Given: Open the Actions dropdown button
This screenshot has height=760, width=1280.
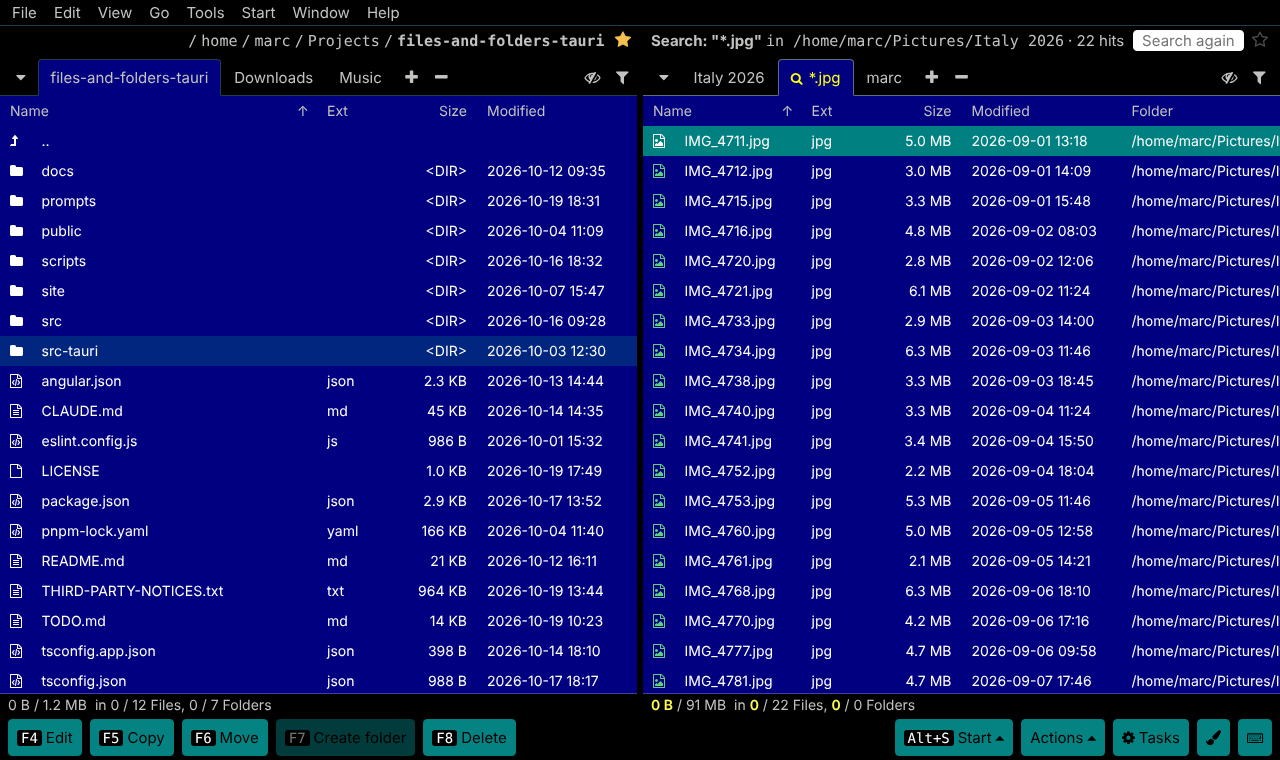Looking at the screenshot, I should point(1062,738).
